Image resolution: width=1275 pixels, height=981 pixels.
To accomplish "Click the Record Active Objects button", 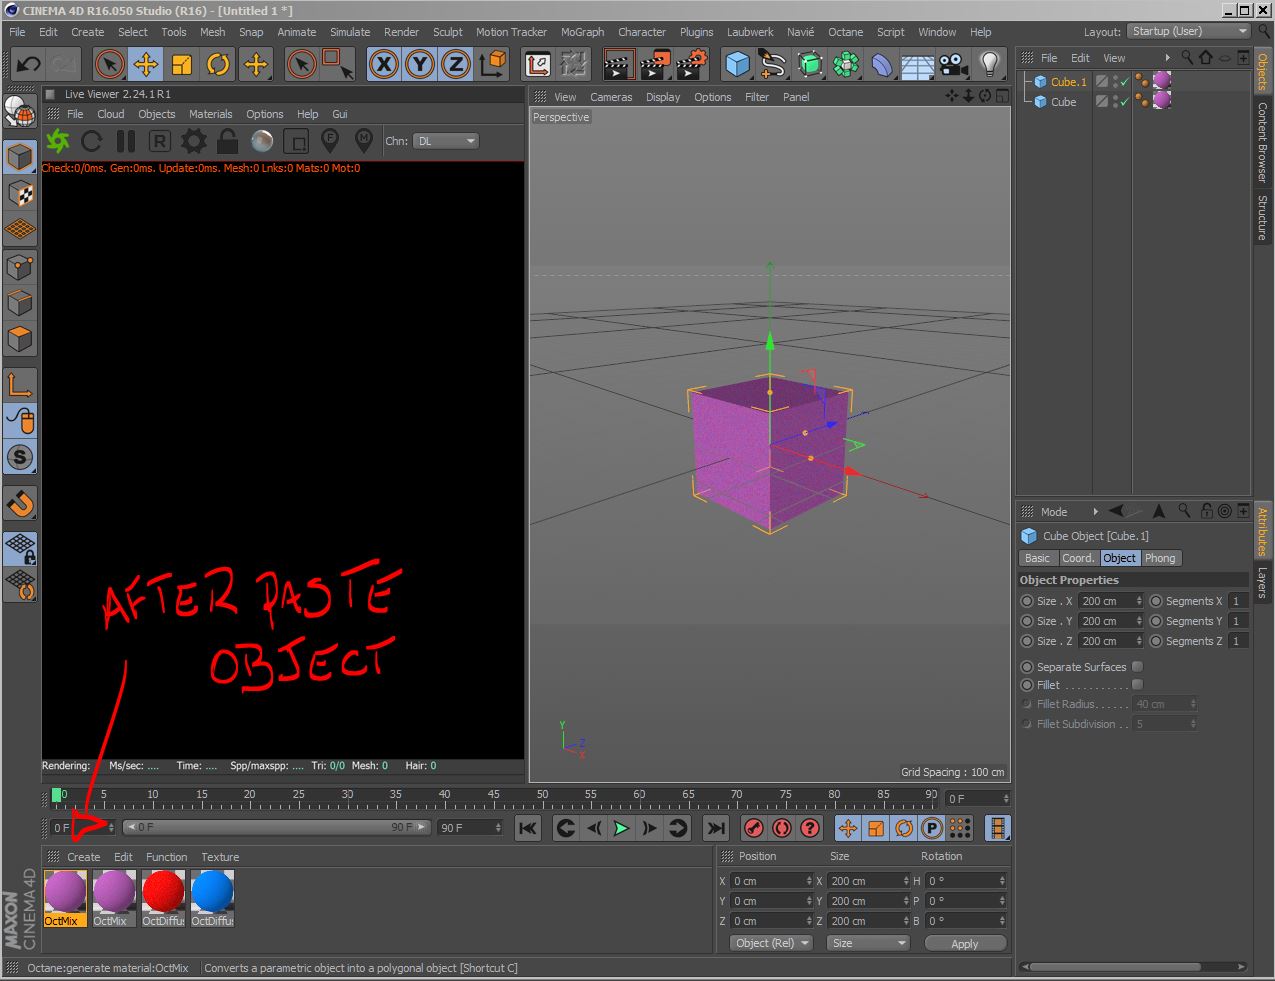I will pyautogui.click(x=754, y=828).
